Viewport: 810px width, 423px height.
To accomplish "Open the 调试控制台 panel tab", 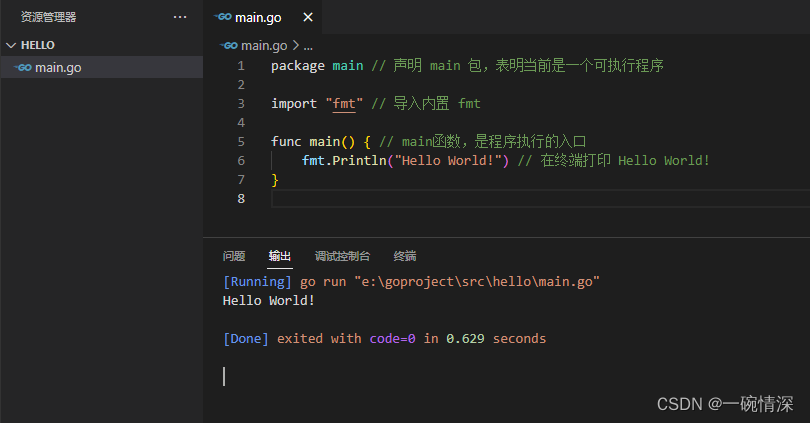I will click(342, 256).
